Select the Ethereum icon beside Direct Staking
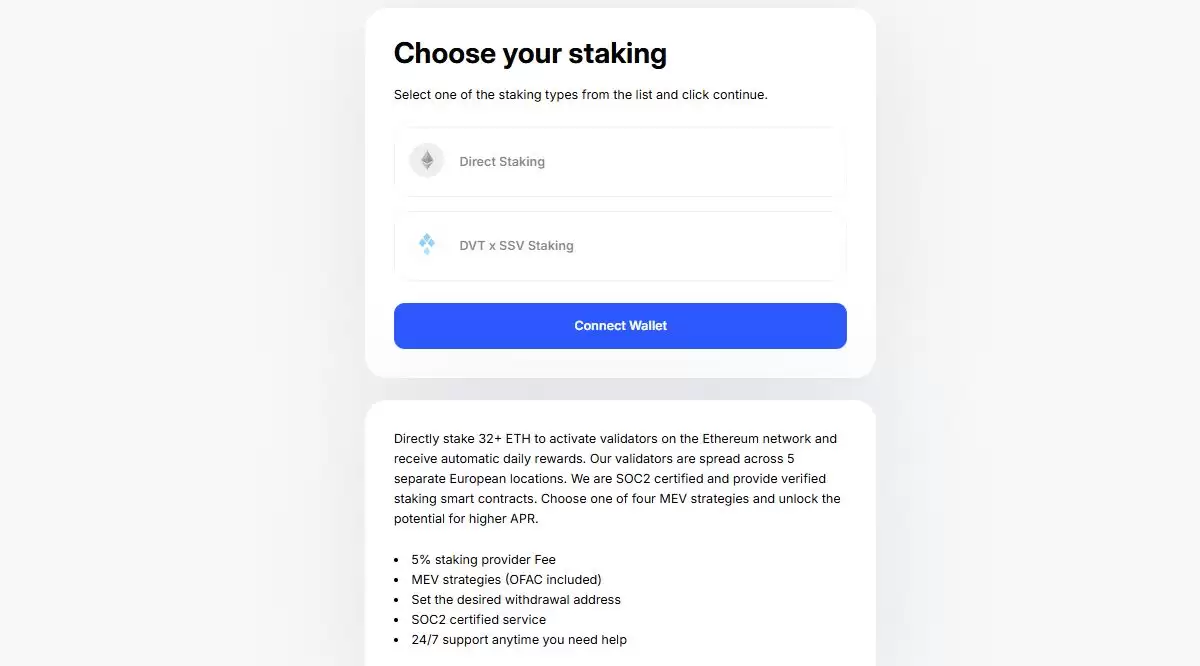The width and height of the screenshot is (1200, 666). click(427, 160)
